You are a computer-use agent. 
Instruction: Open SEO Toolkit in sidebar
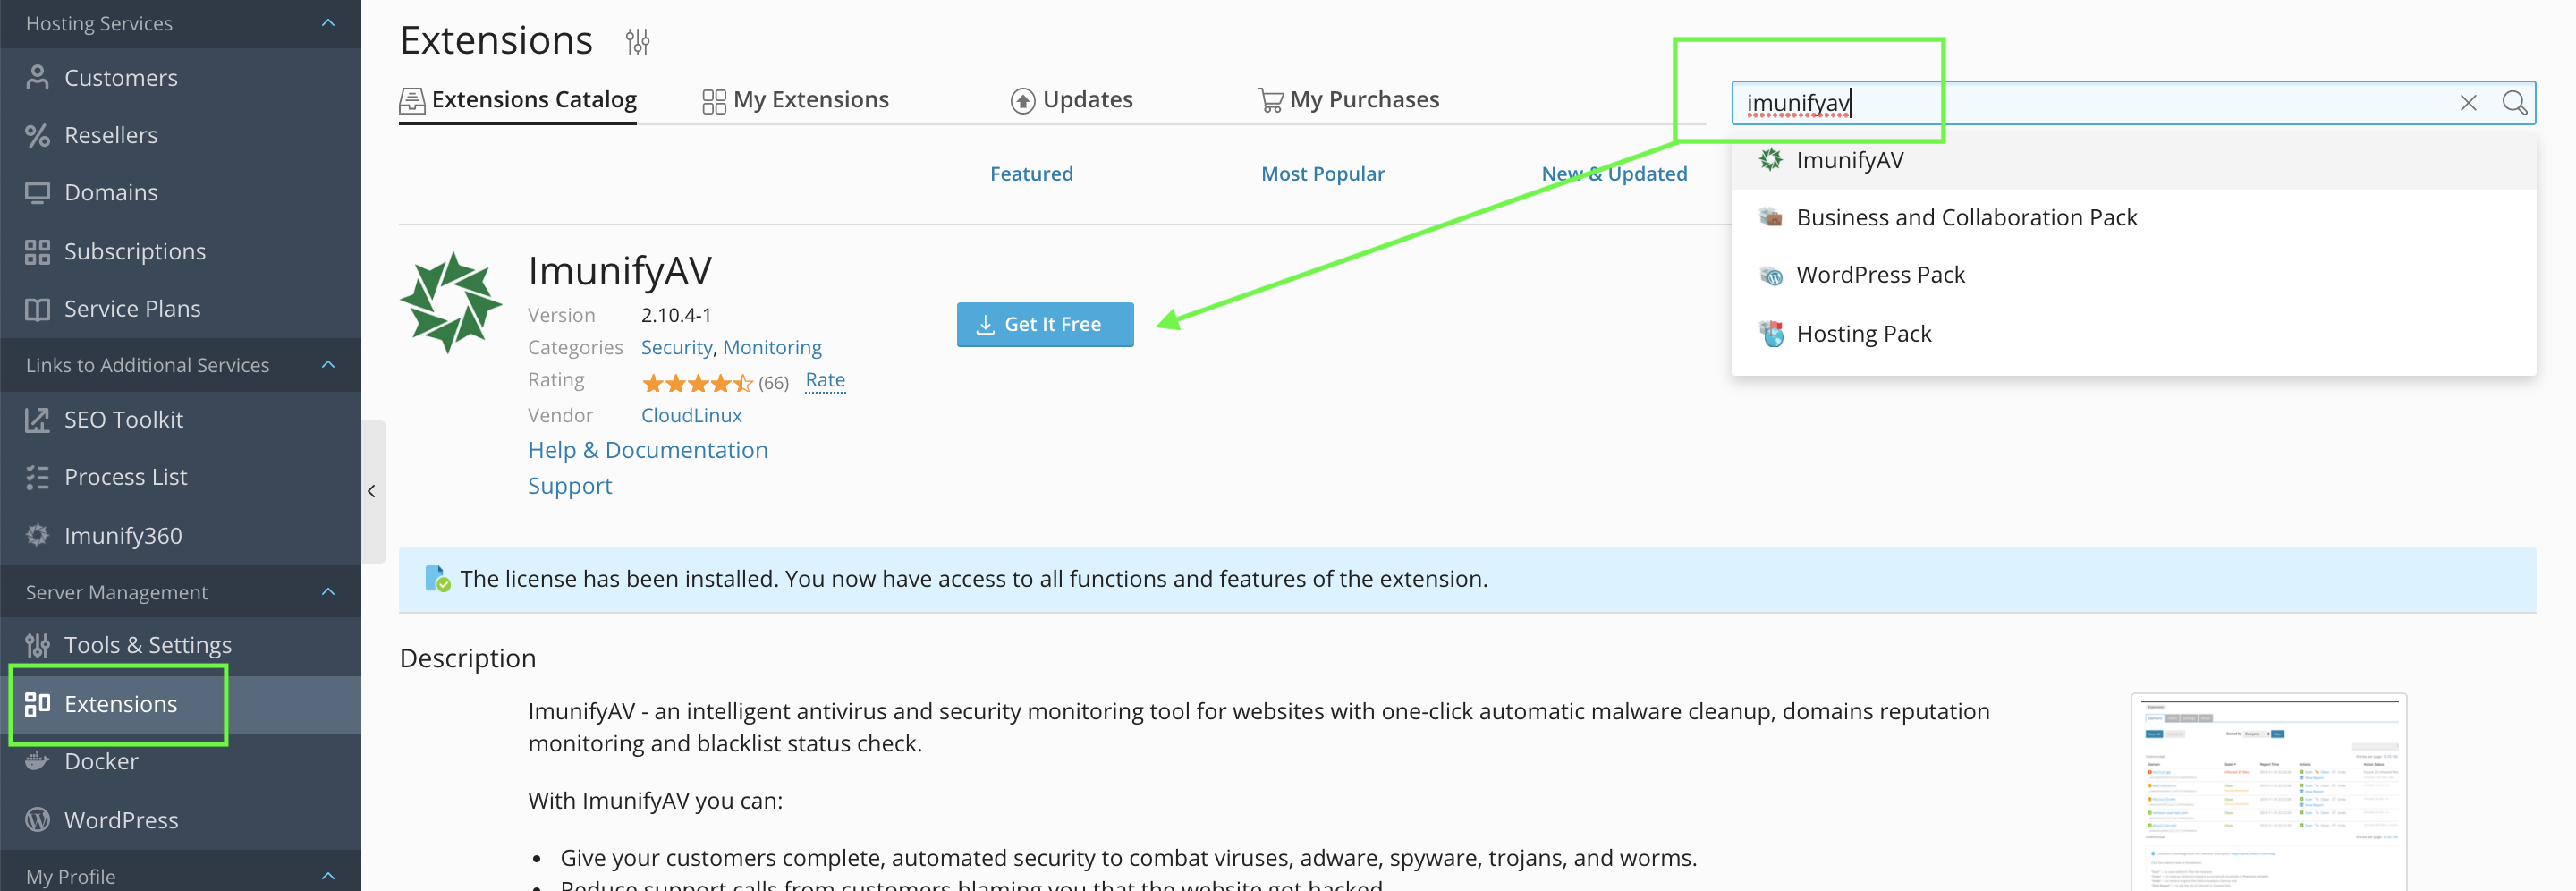[123, 419]
